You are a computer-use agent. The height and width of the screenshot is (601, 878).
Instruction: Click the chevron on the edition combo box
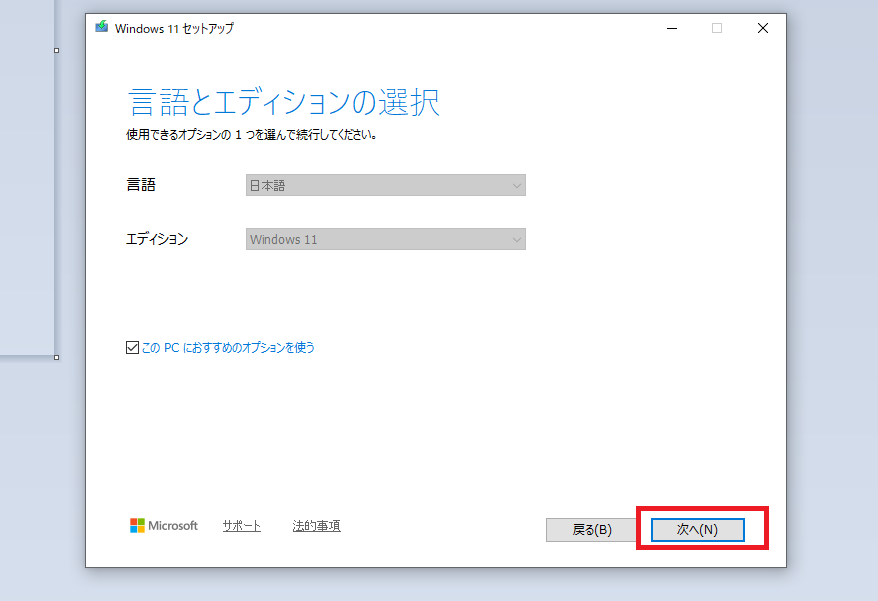point(516,239)
